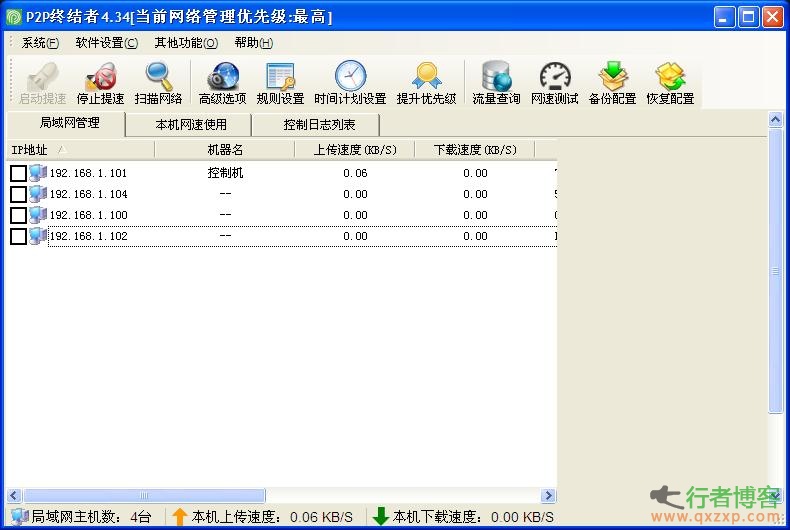Viewport: 790px width, 530px height.
Task: Click computer icon of 192.168.1.101
Action: [38, 173]
